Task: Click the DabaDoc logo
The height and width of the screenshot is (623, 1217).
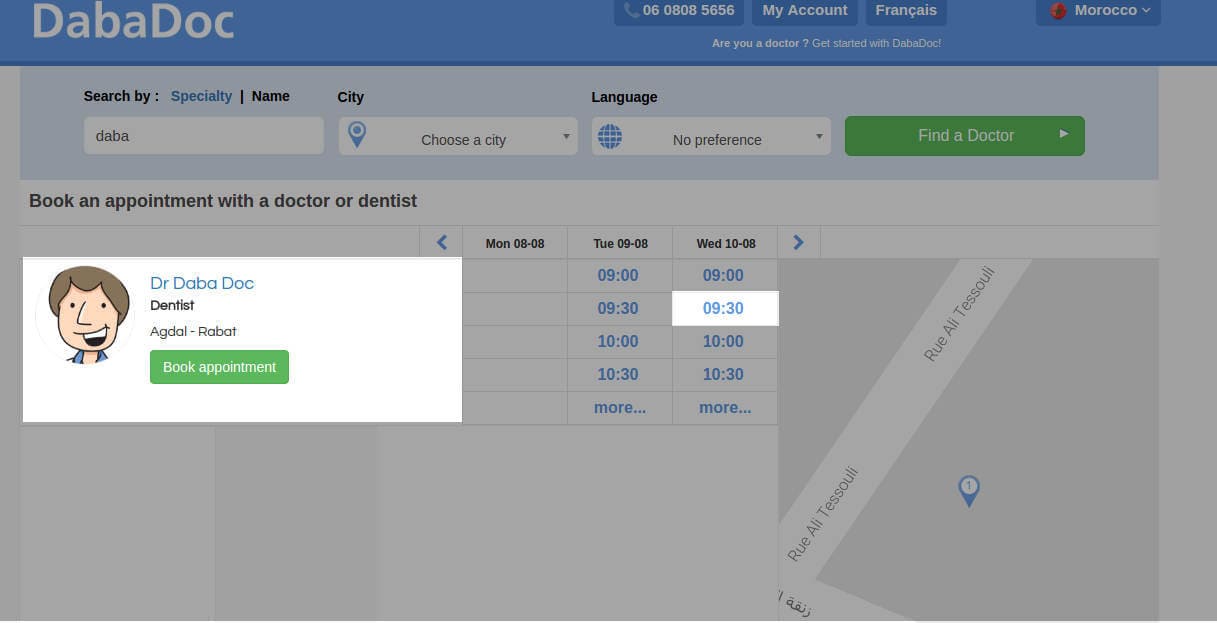Action: click(133, 21)
